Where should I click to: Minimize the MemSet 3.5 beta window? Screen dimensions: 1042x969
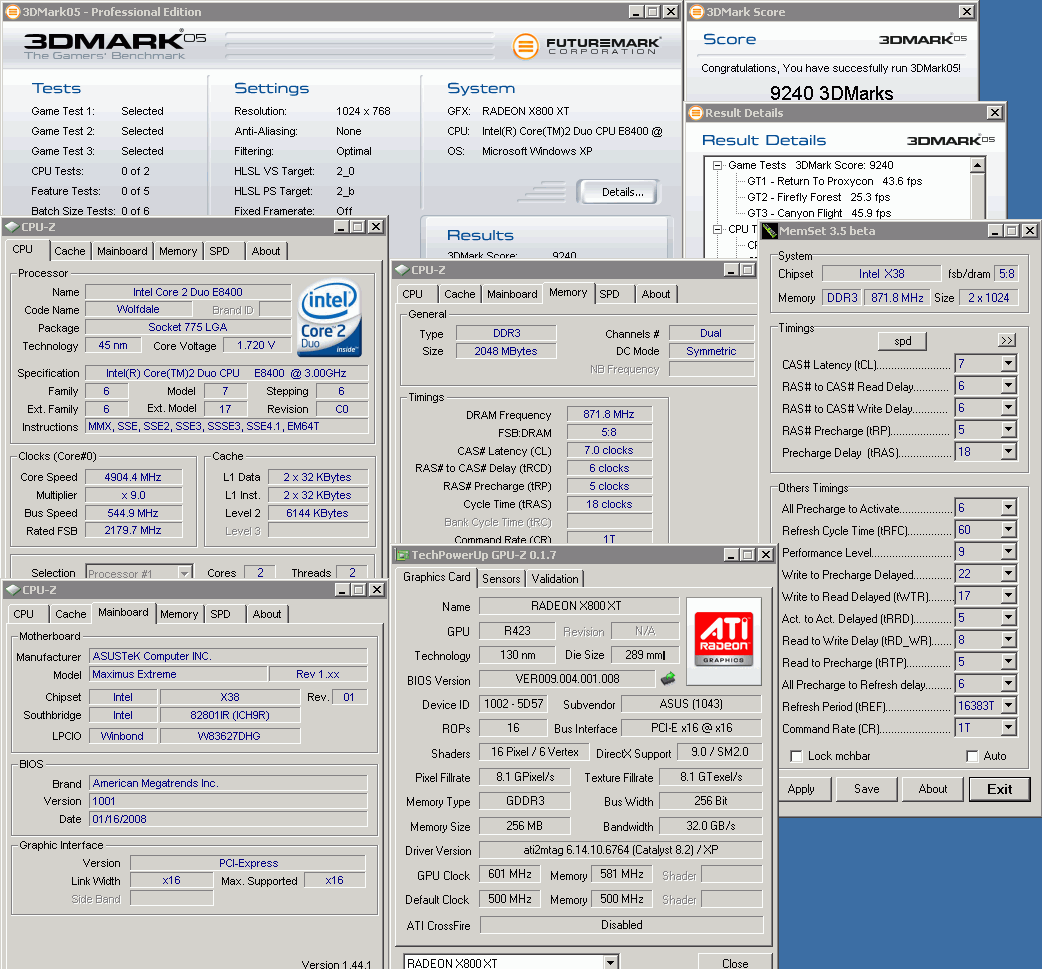click(995, 231)
